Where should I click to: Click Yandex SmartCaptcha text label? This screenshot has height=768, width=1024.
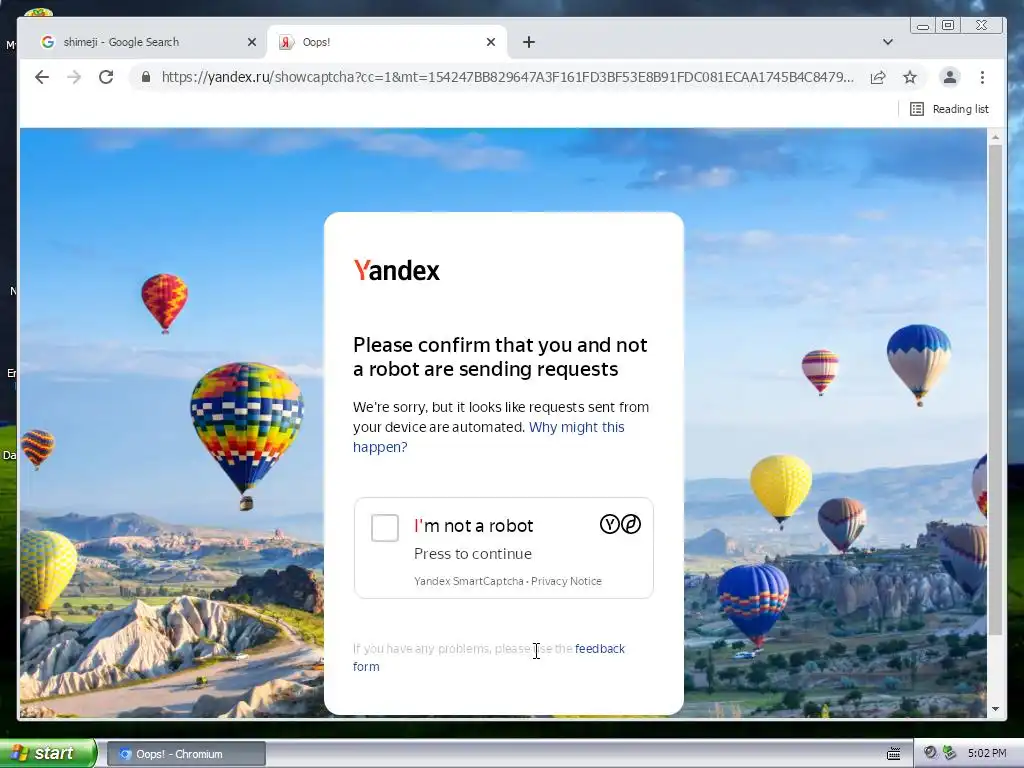469,581
